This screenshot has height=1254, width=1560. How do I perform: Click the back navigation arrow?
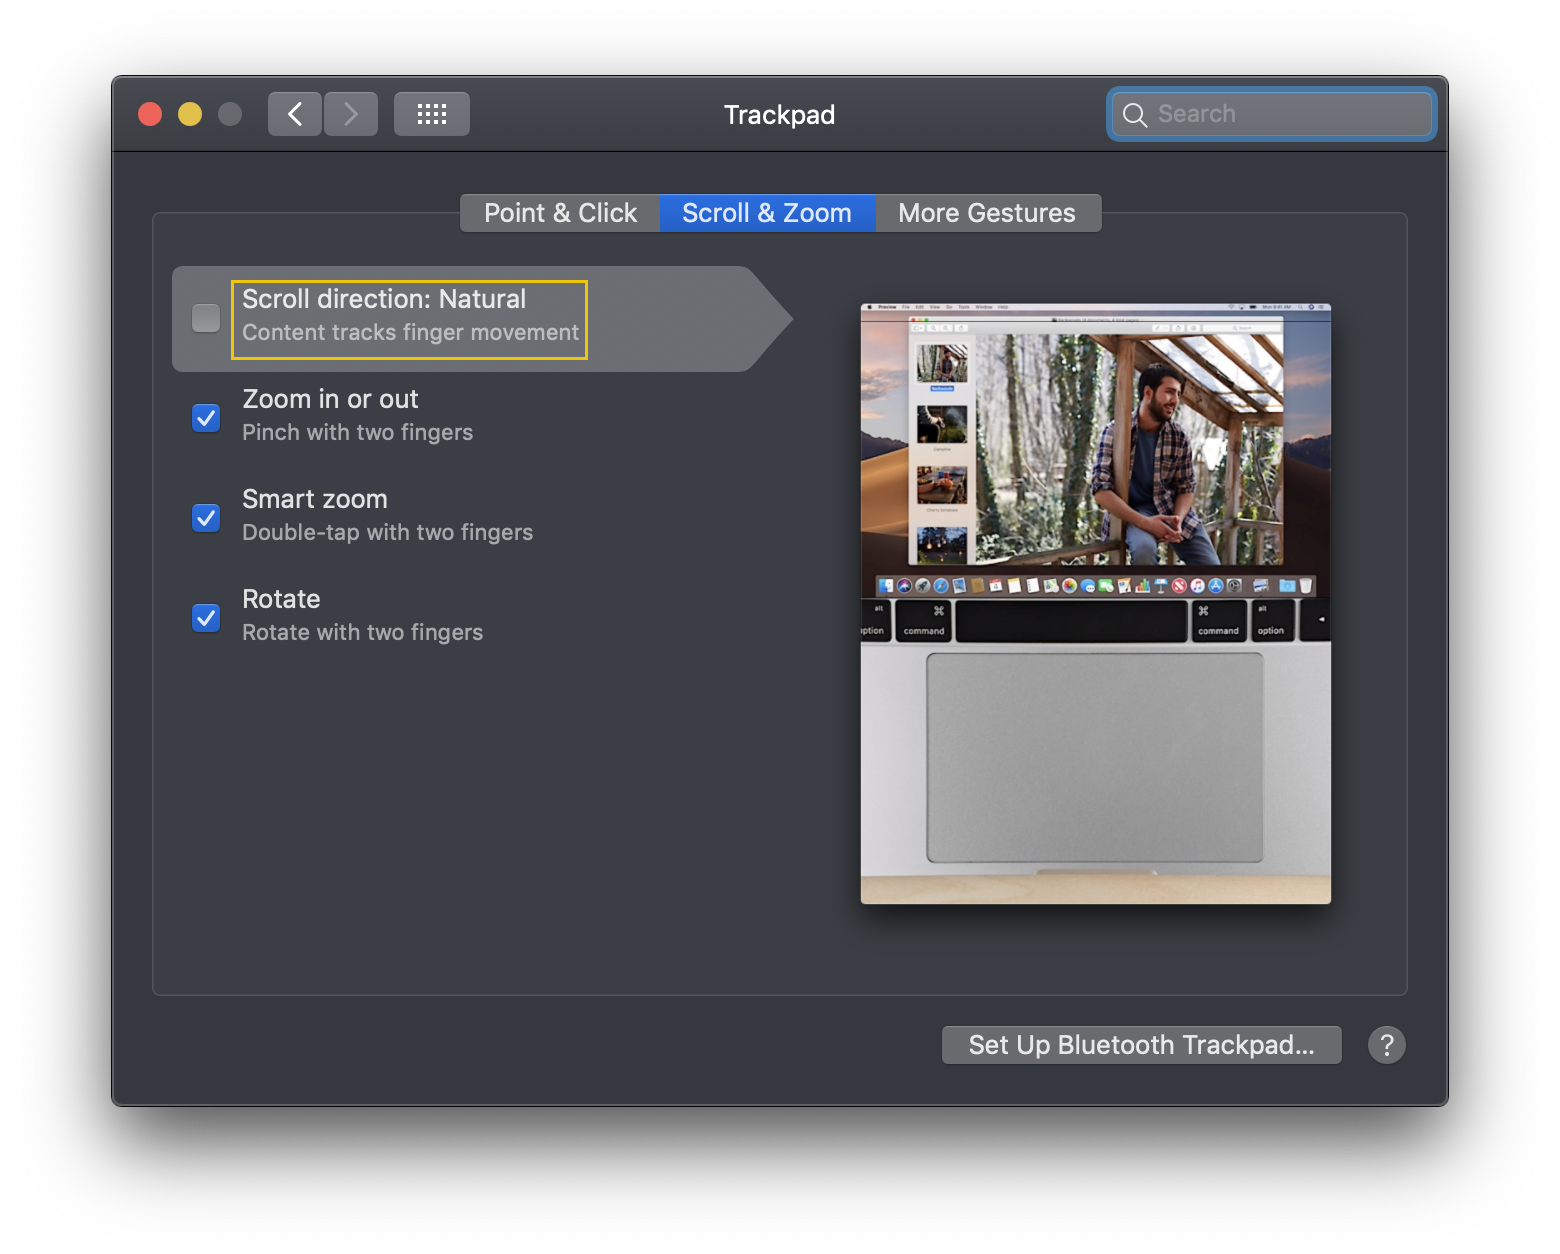294,113
